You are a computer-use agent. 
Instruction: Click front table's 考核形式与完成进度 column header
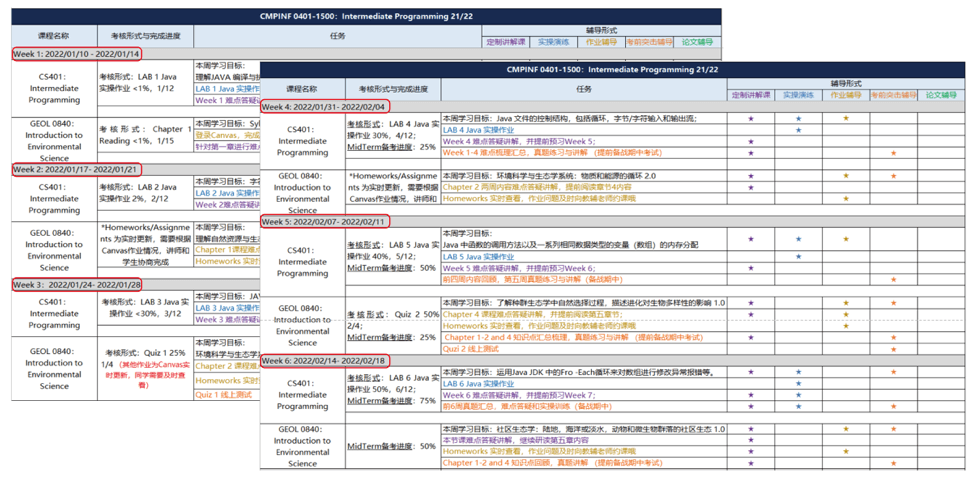tap(392, 89)
